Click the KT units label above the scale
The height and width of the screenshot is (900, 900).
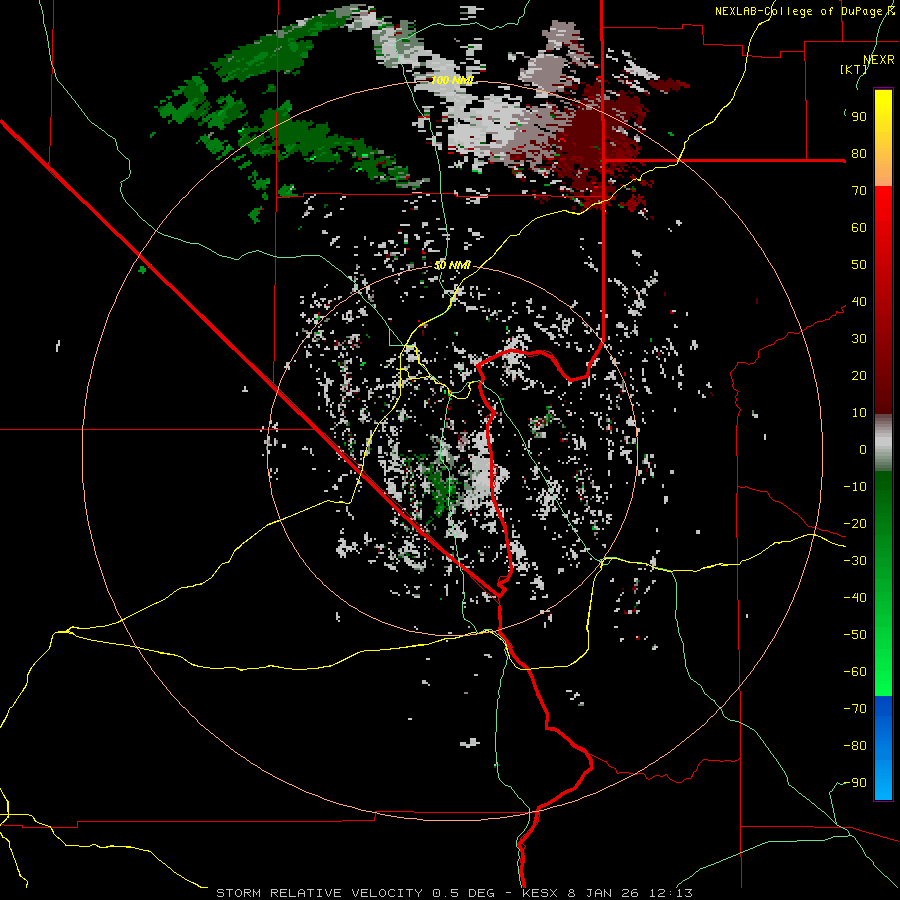click(854, 69)
